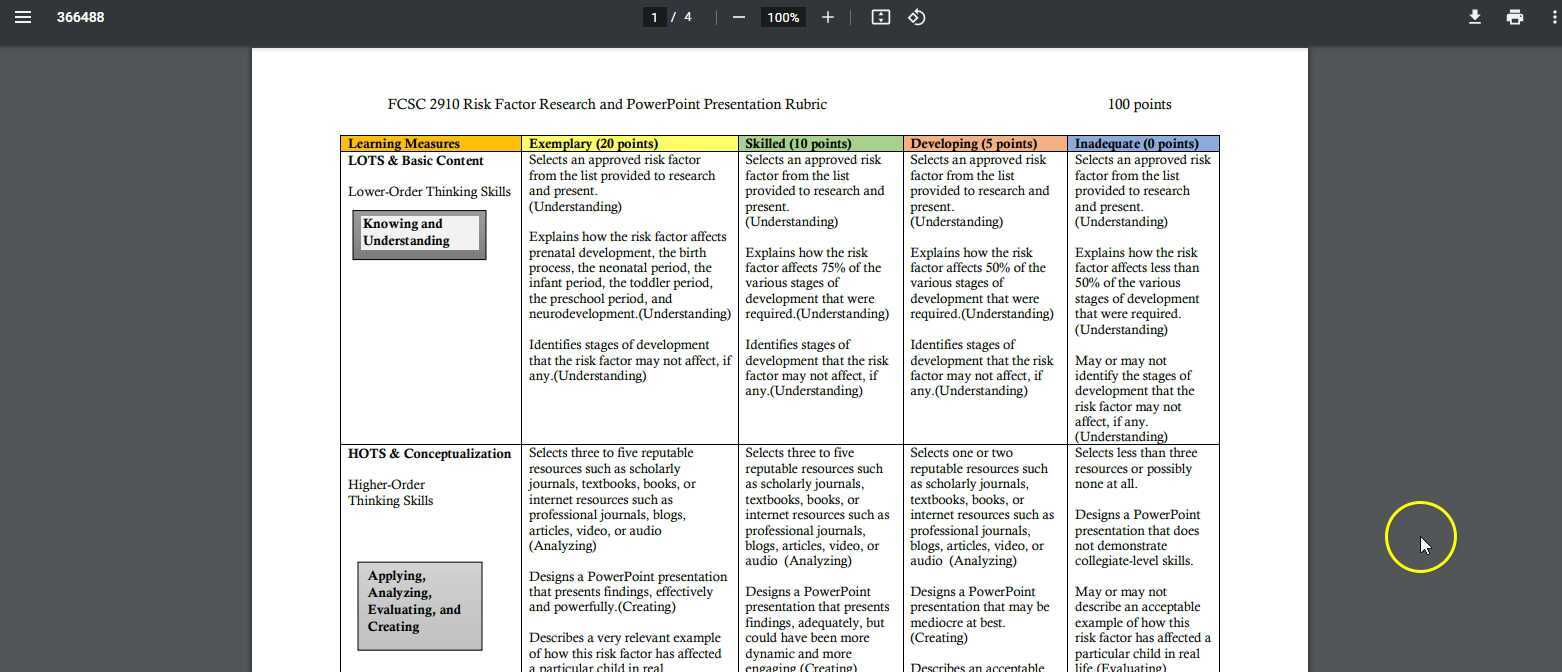The width and height of the screenshot is (1562, 672).
Task: Click the page number input field
Action: (x=654, y=17)
